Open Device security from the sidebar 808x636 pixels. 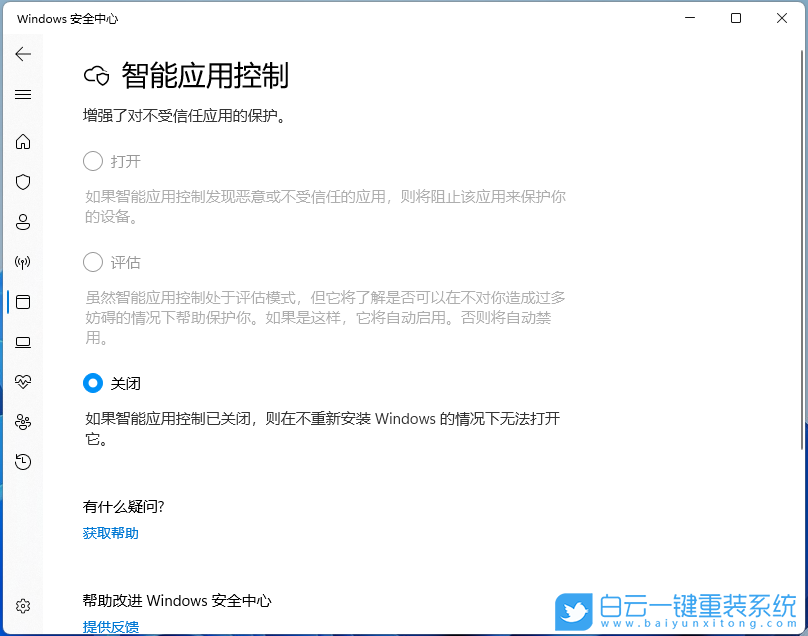[x=23, y=342]
